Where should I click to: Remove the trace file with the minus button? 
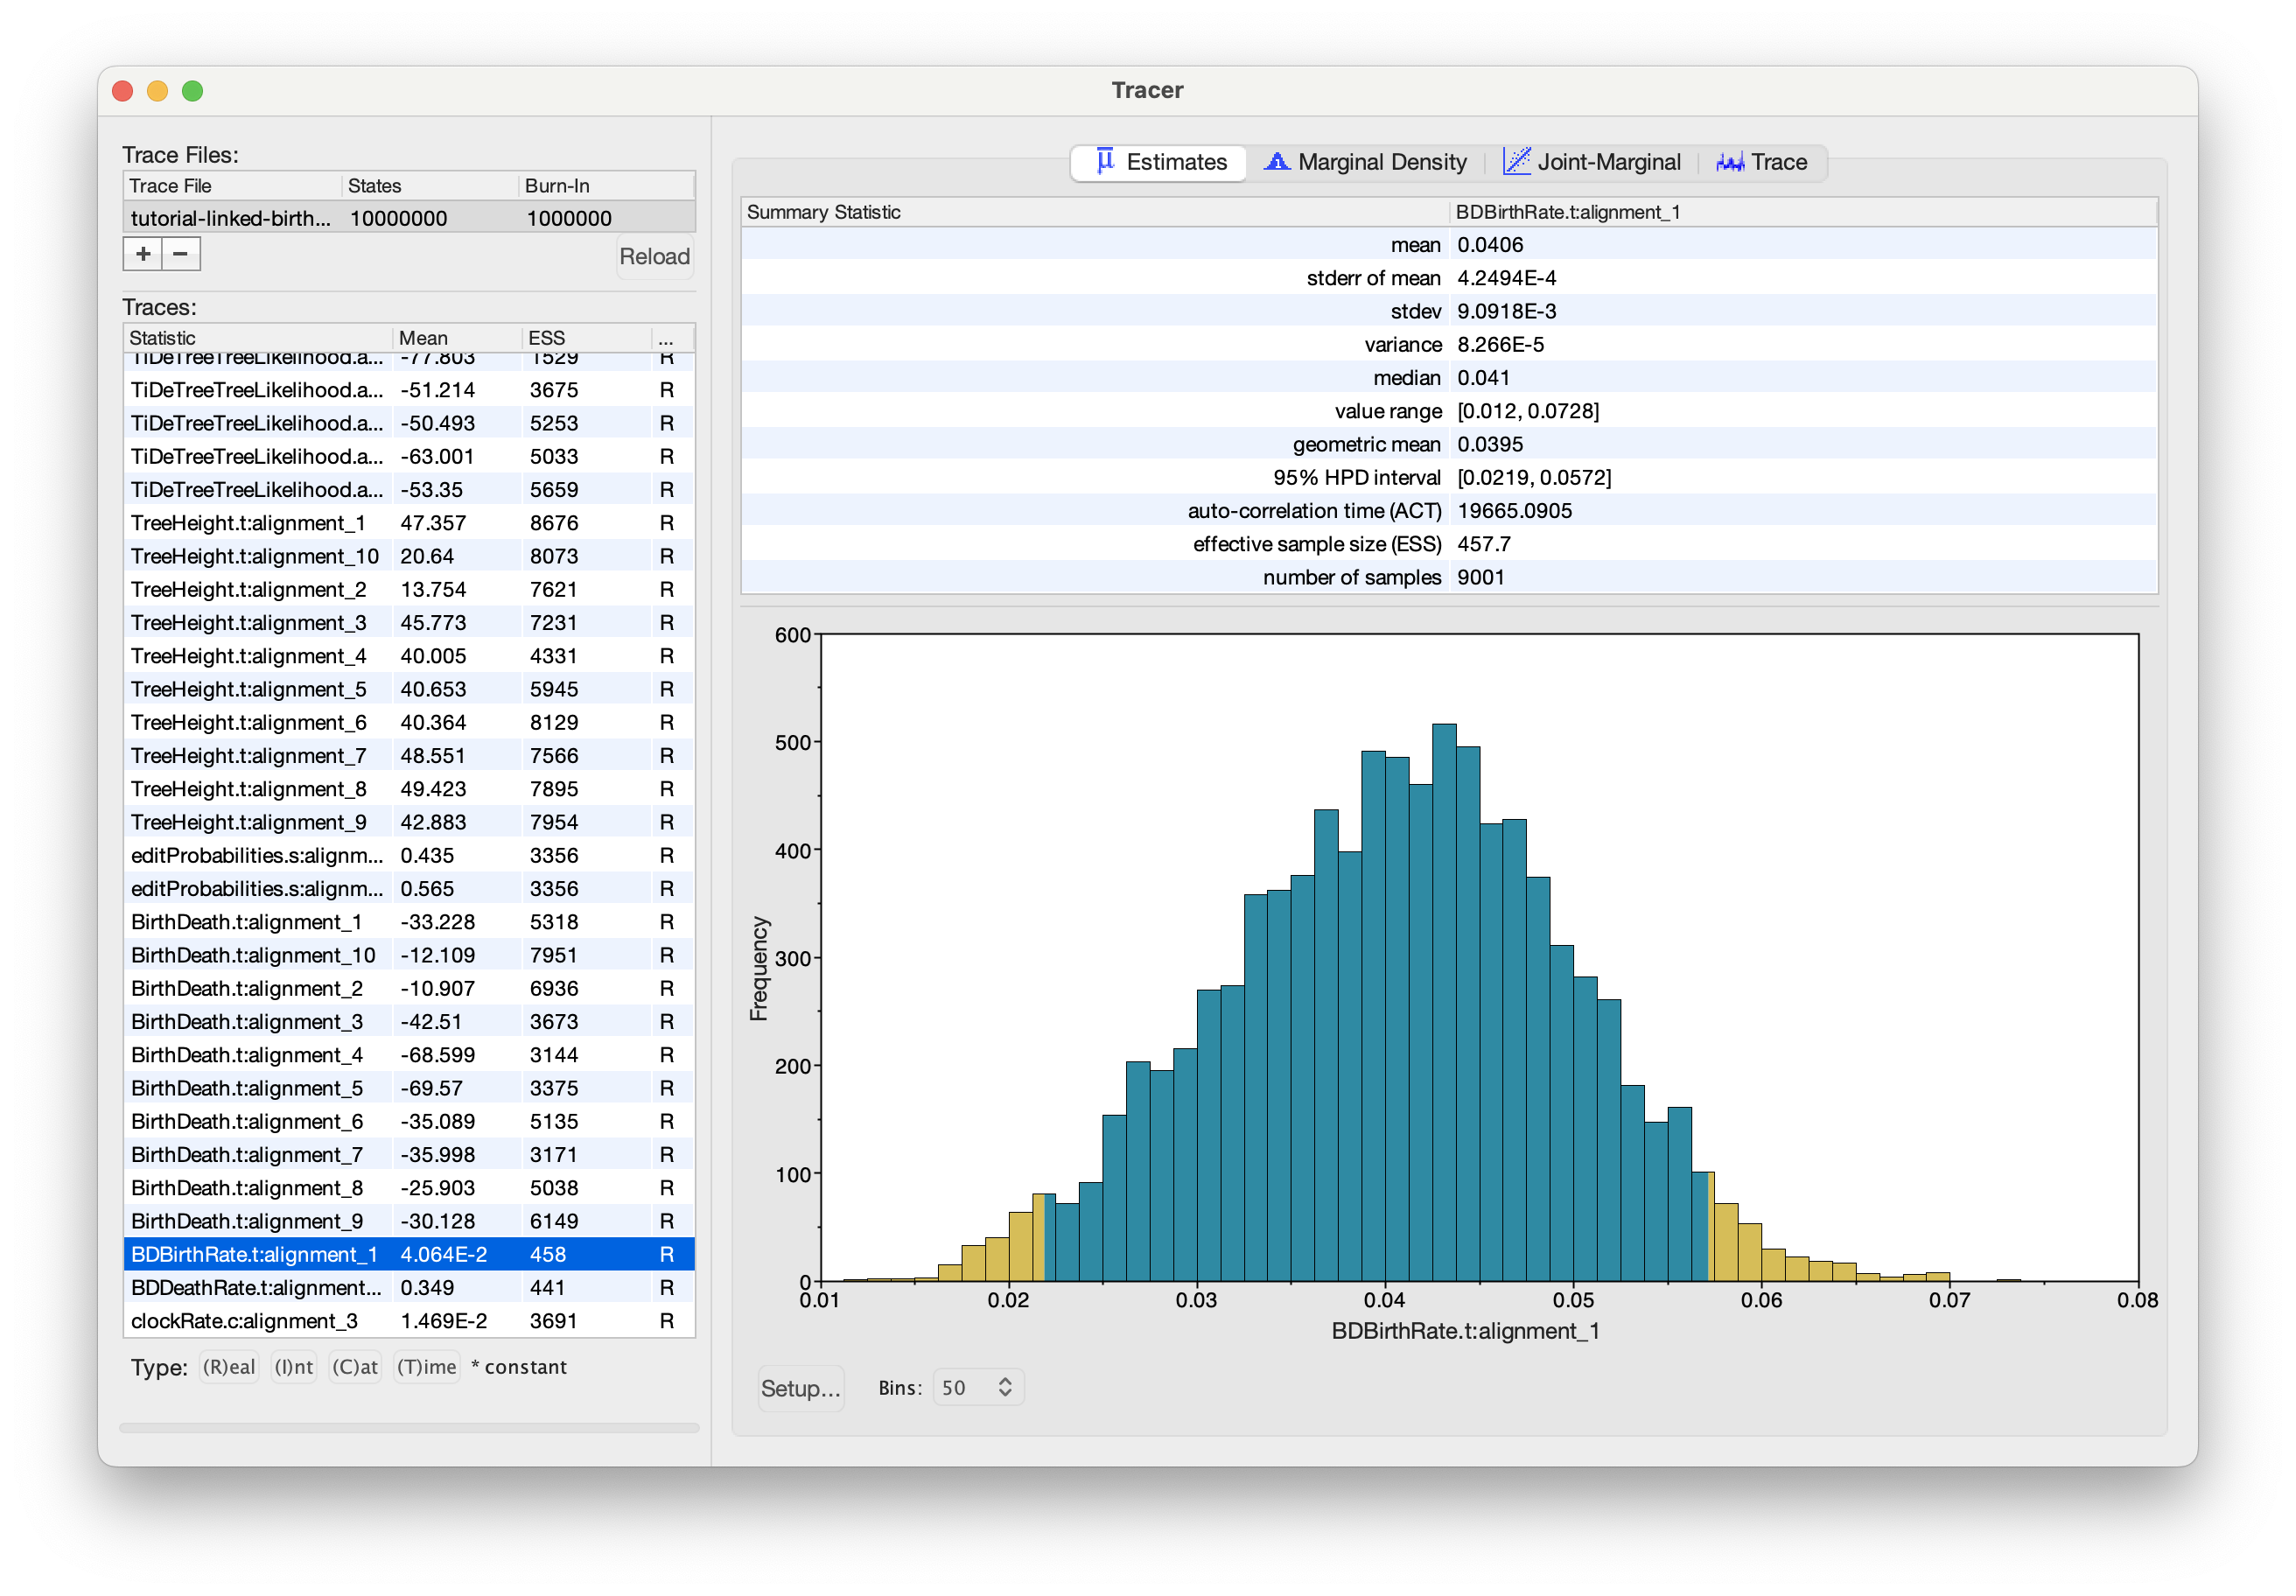[x=181, y=254]
